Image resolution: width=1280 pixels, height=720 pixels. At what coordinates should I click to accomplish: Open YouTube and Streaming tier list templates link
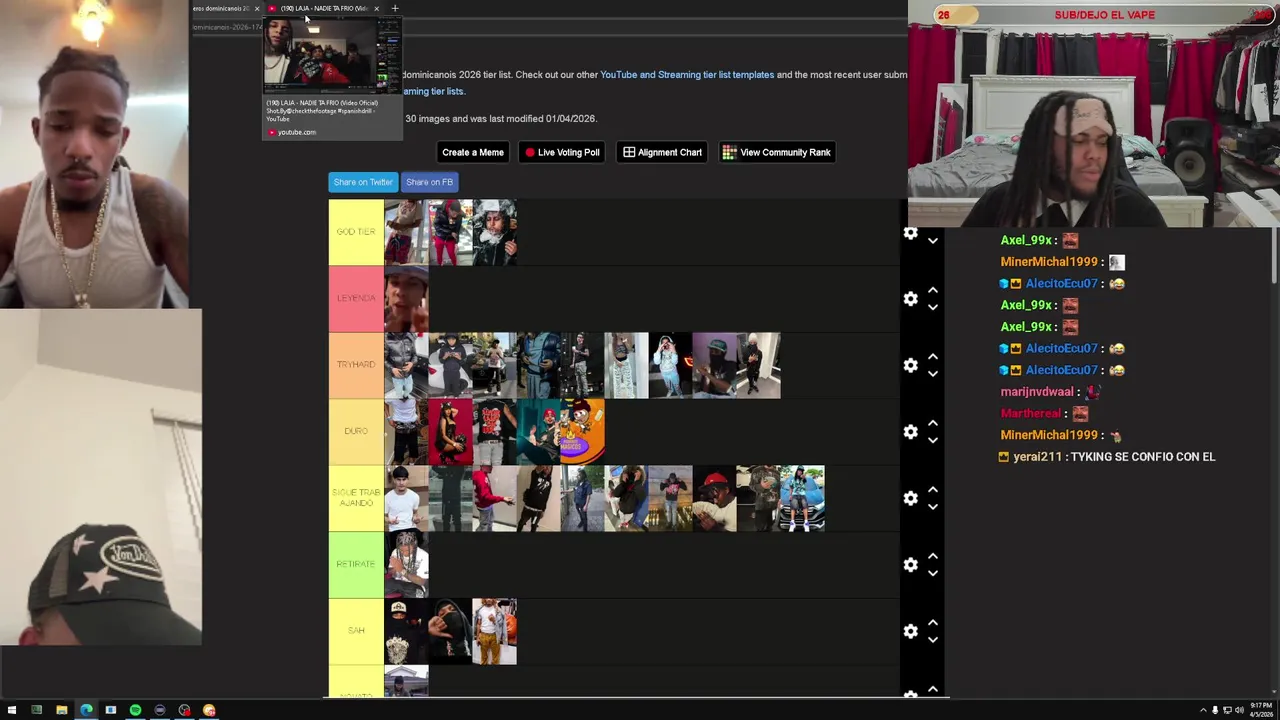click(x=687, y=75)
